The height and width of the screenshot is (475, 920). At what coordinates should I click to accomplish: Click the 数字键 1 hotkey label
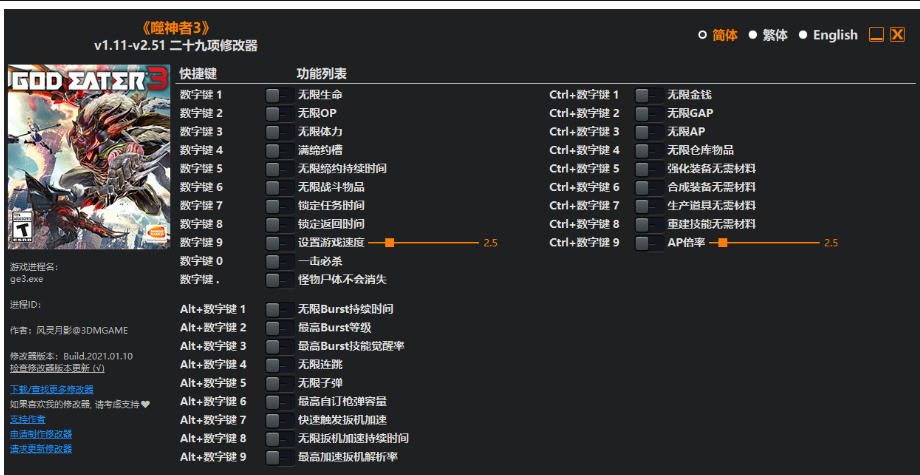point(201,94)
